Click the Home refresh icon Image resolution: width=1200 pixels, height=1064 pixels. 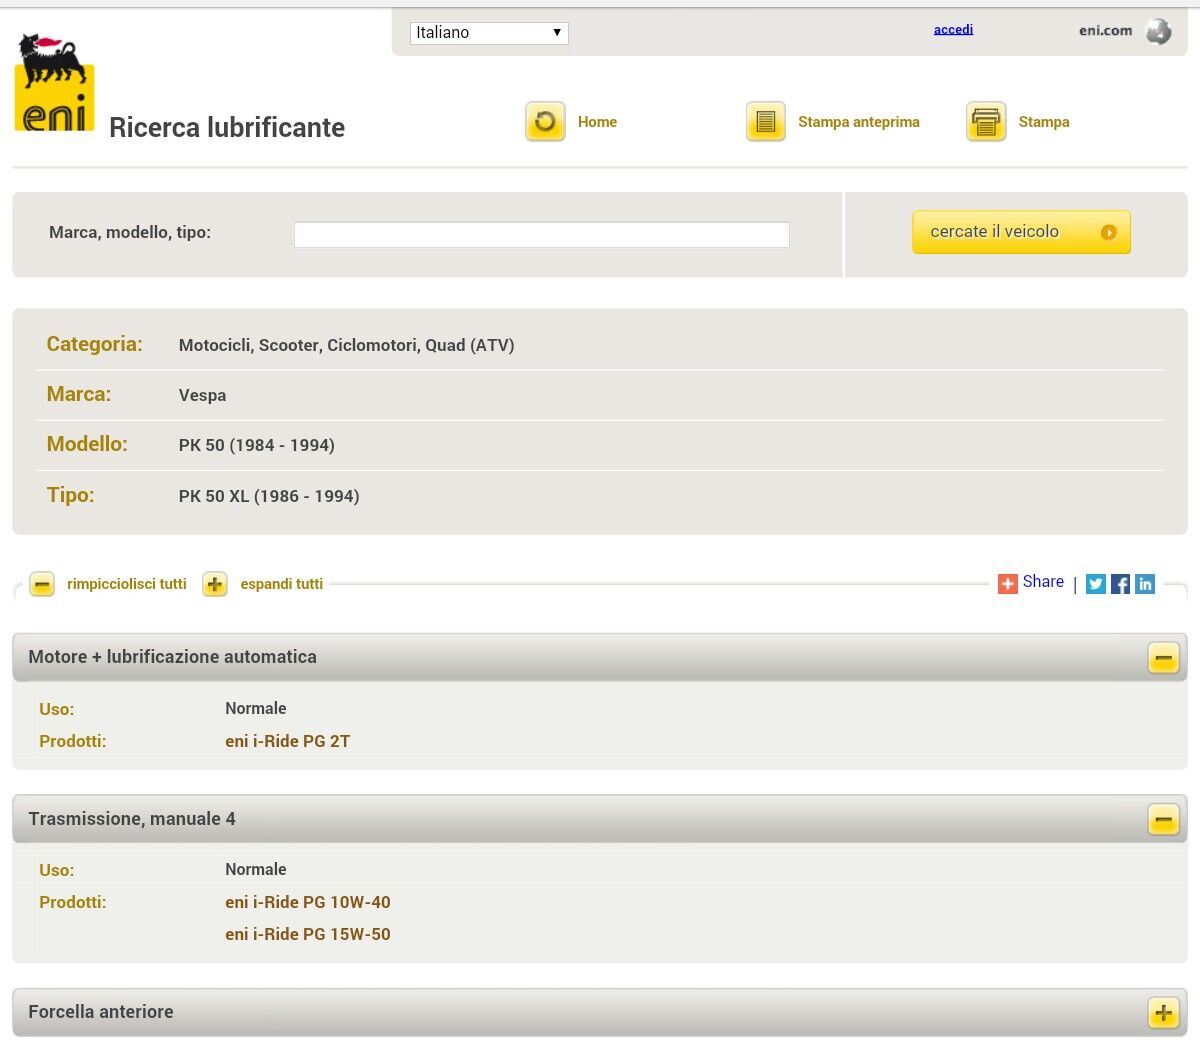pos(545,122)
